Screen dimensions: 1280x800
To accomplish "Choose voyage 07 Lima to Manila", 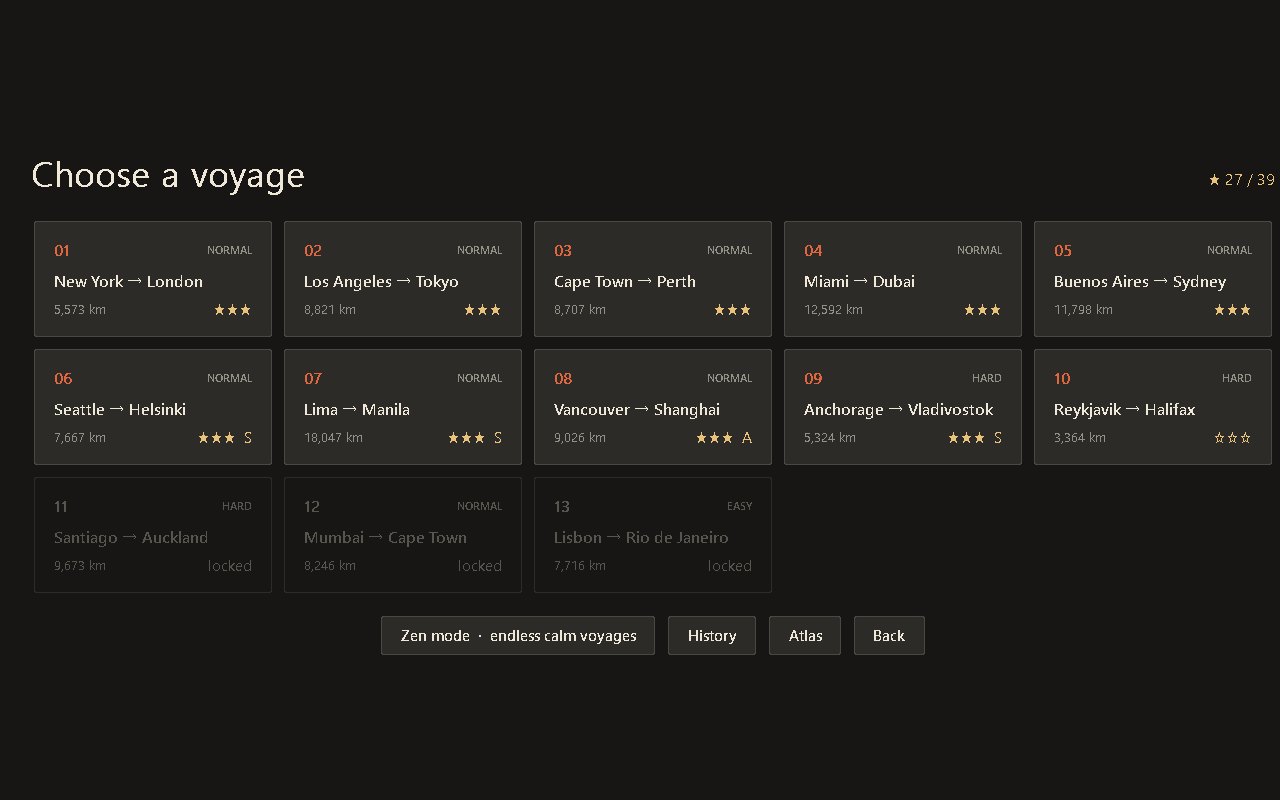I will click(403, 407).
